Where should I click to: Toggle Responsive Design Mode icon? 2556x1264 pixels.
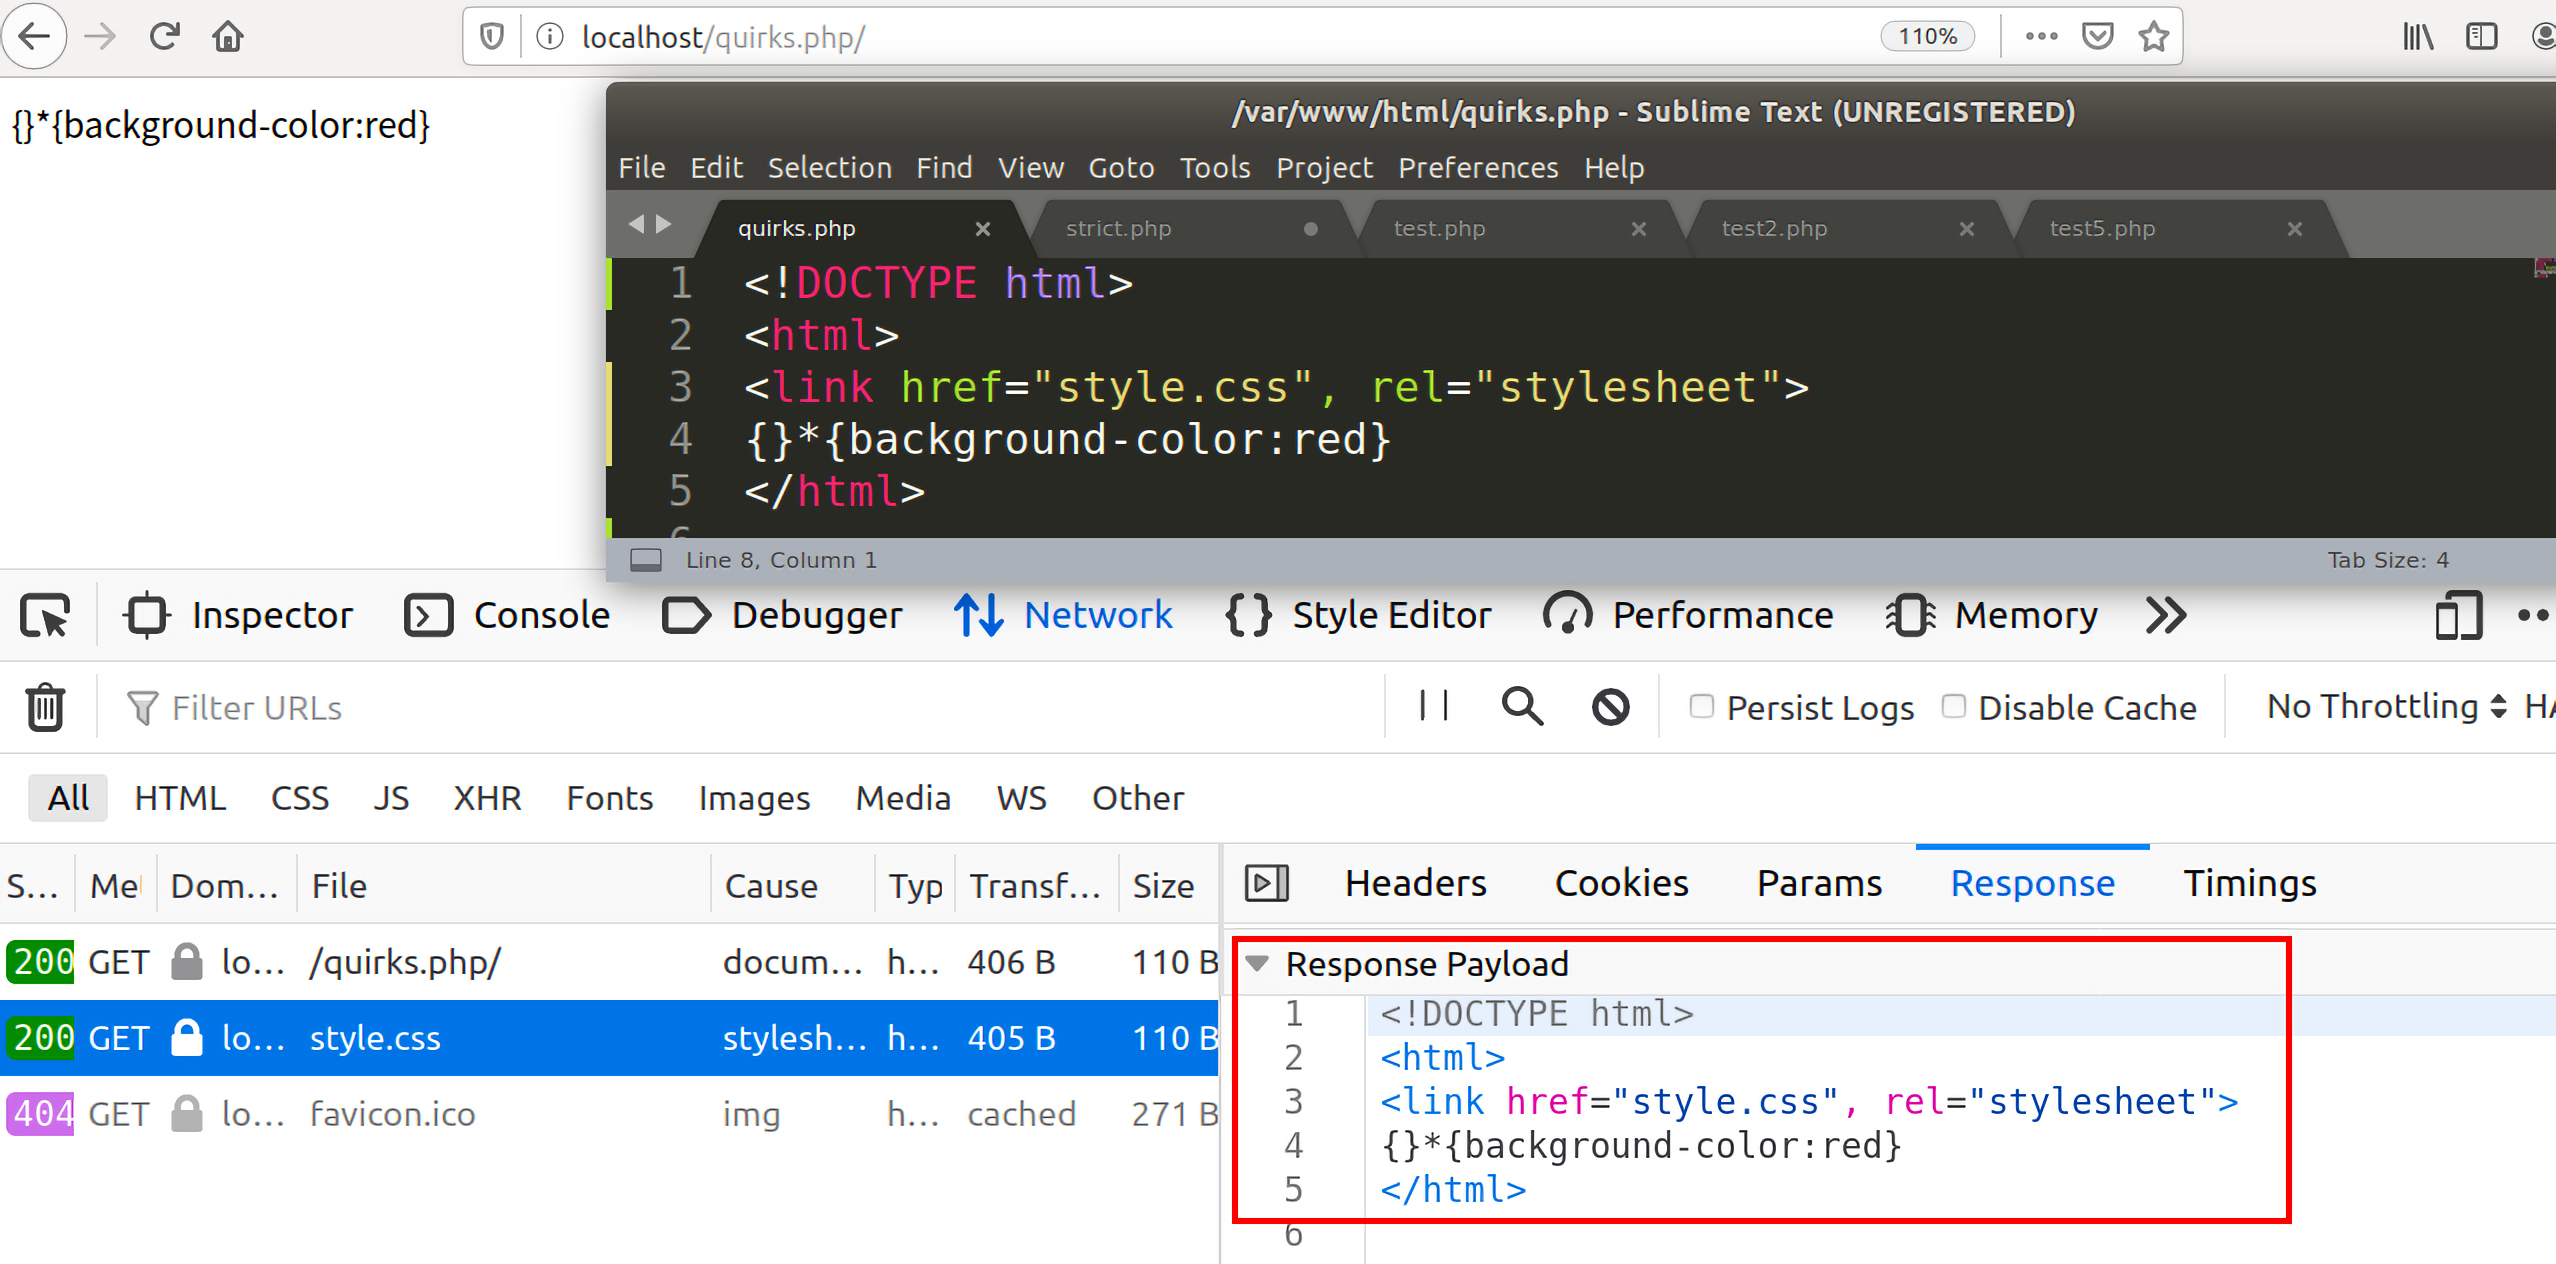pyautogui.click(x=2458, y=615)
